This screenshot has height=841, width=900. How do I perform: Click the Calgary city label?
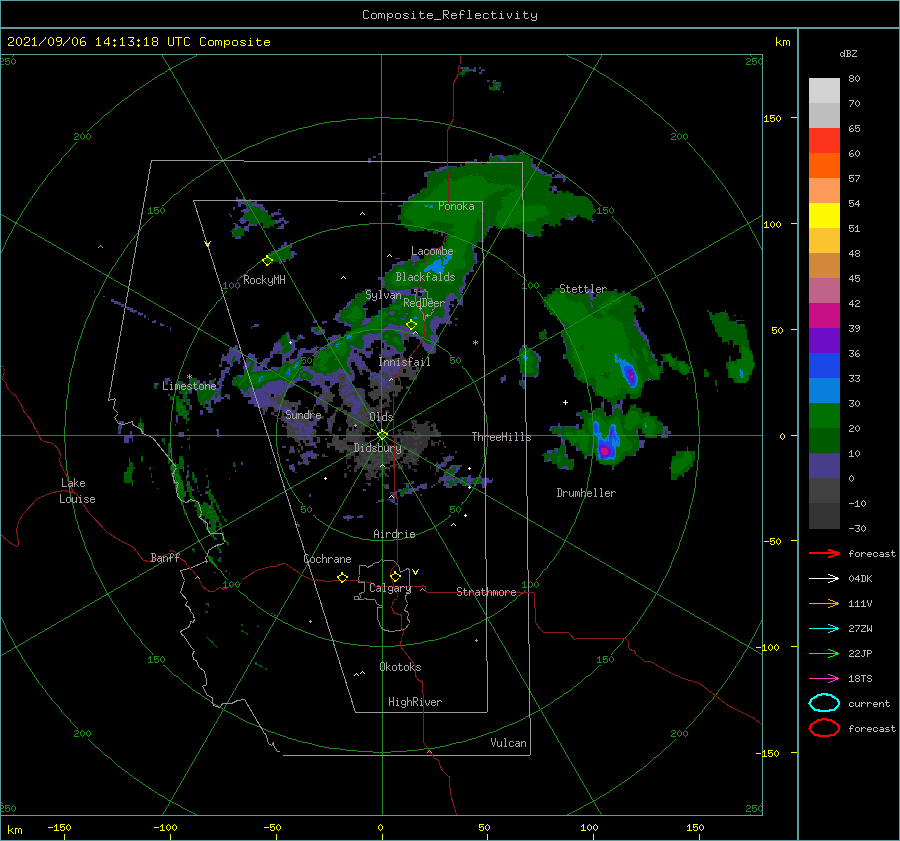click(x=390, y=588)
